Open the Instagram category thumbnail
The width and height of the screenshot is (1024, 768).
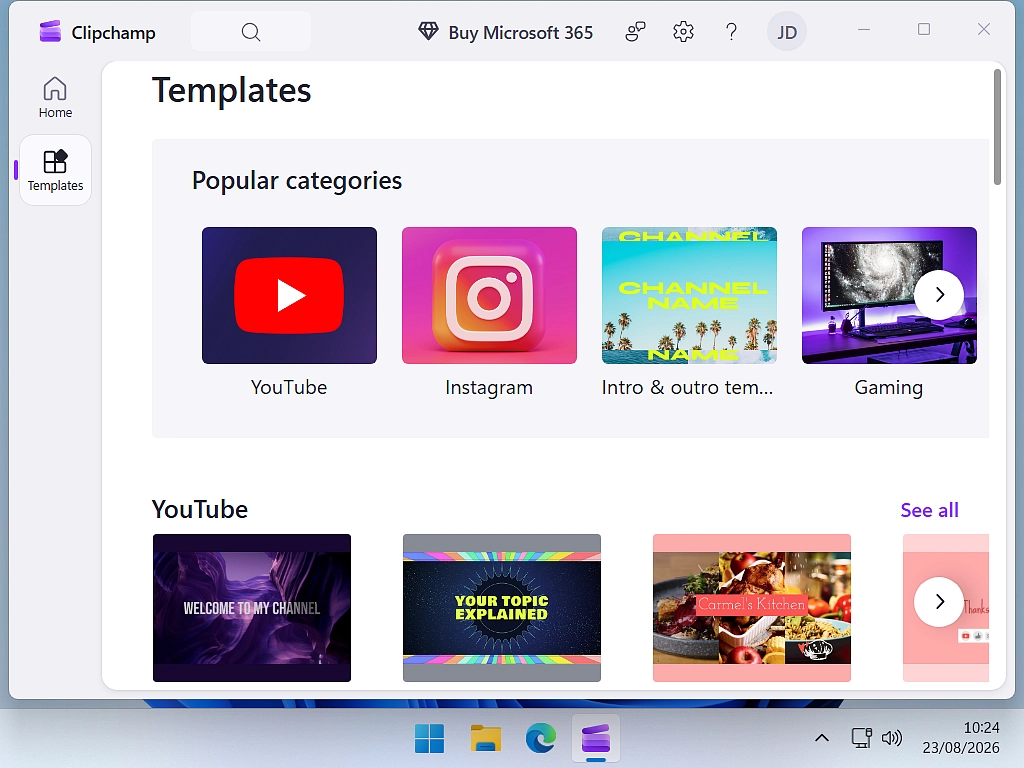tap(489, 295)
